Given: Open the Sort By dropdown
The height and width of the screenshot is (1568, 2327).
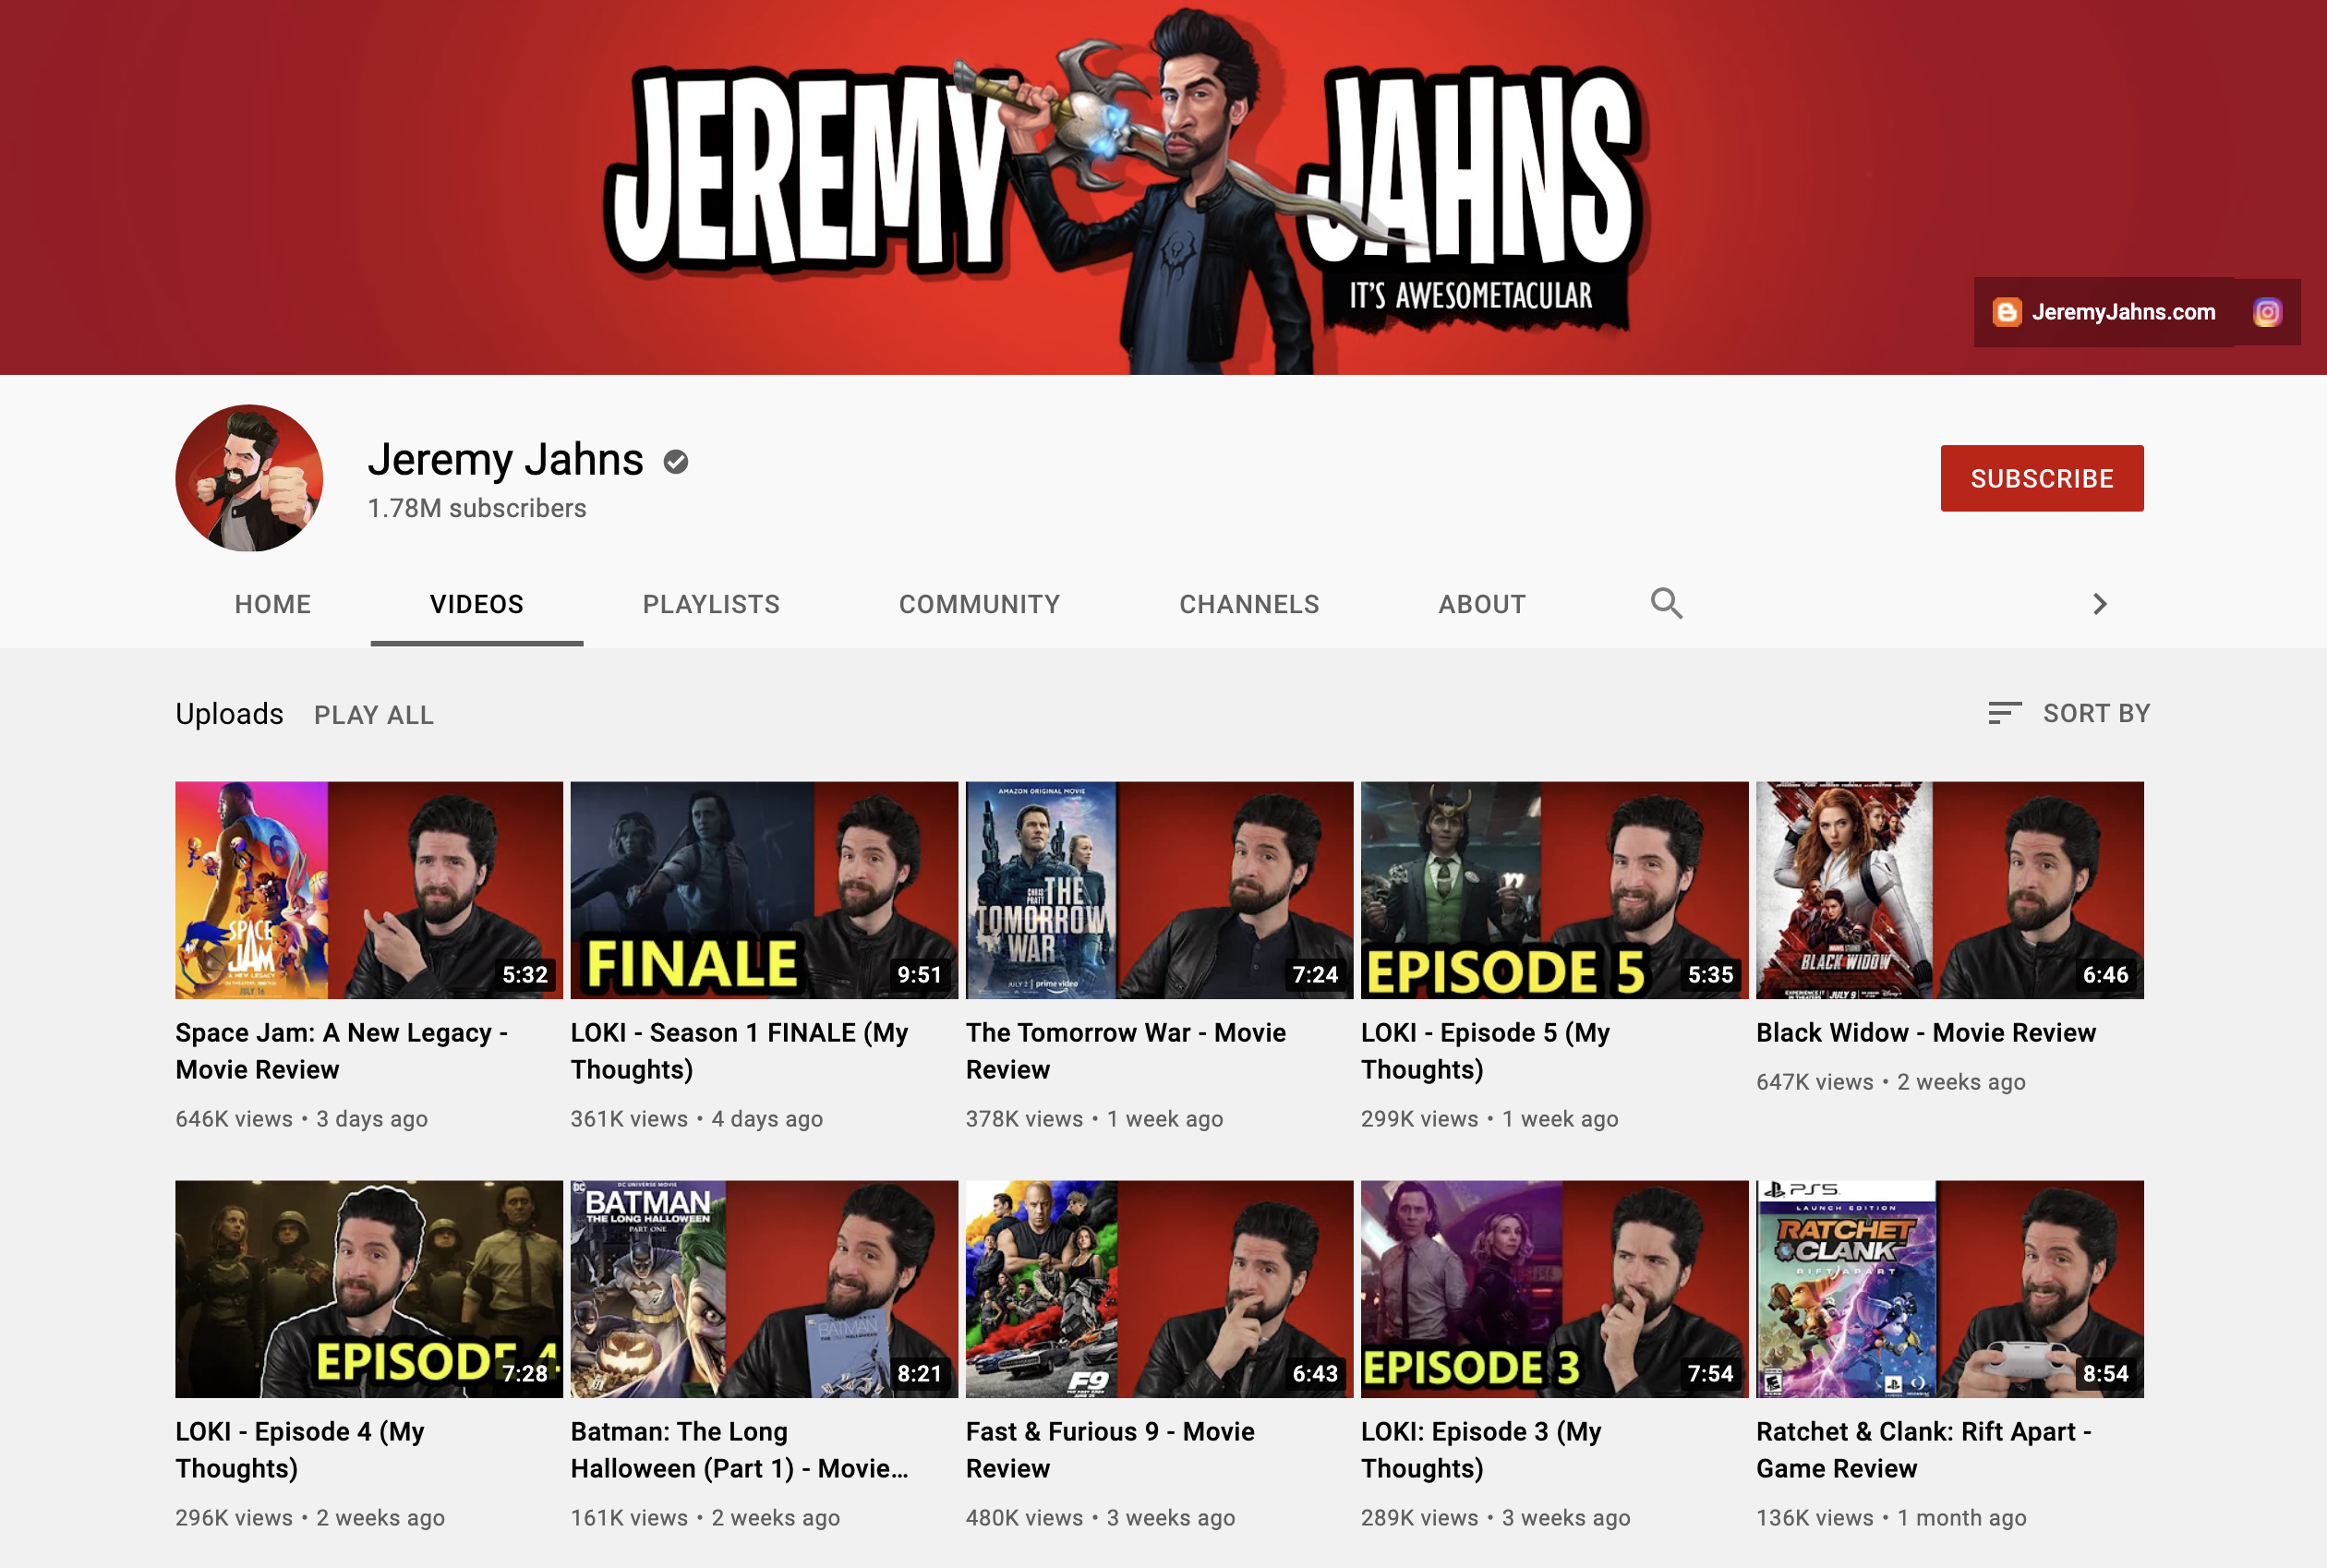Looking at the screenshot, I should pos(2095,713).
